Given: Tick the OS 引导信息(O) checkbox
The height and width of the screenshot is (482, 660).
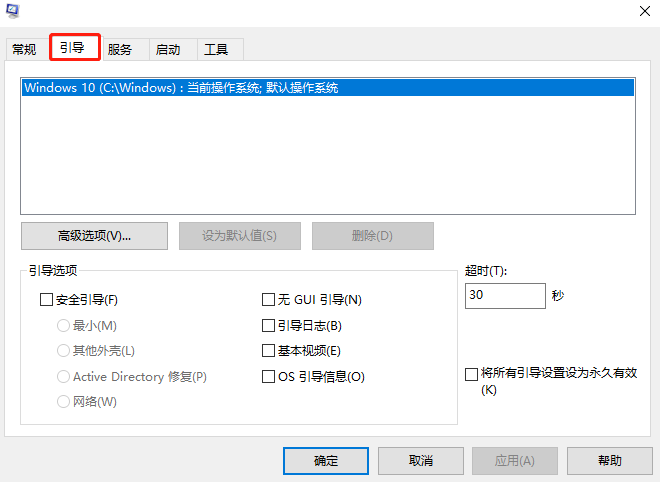Looking at the screenshot, I should tap(268, 377).
